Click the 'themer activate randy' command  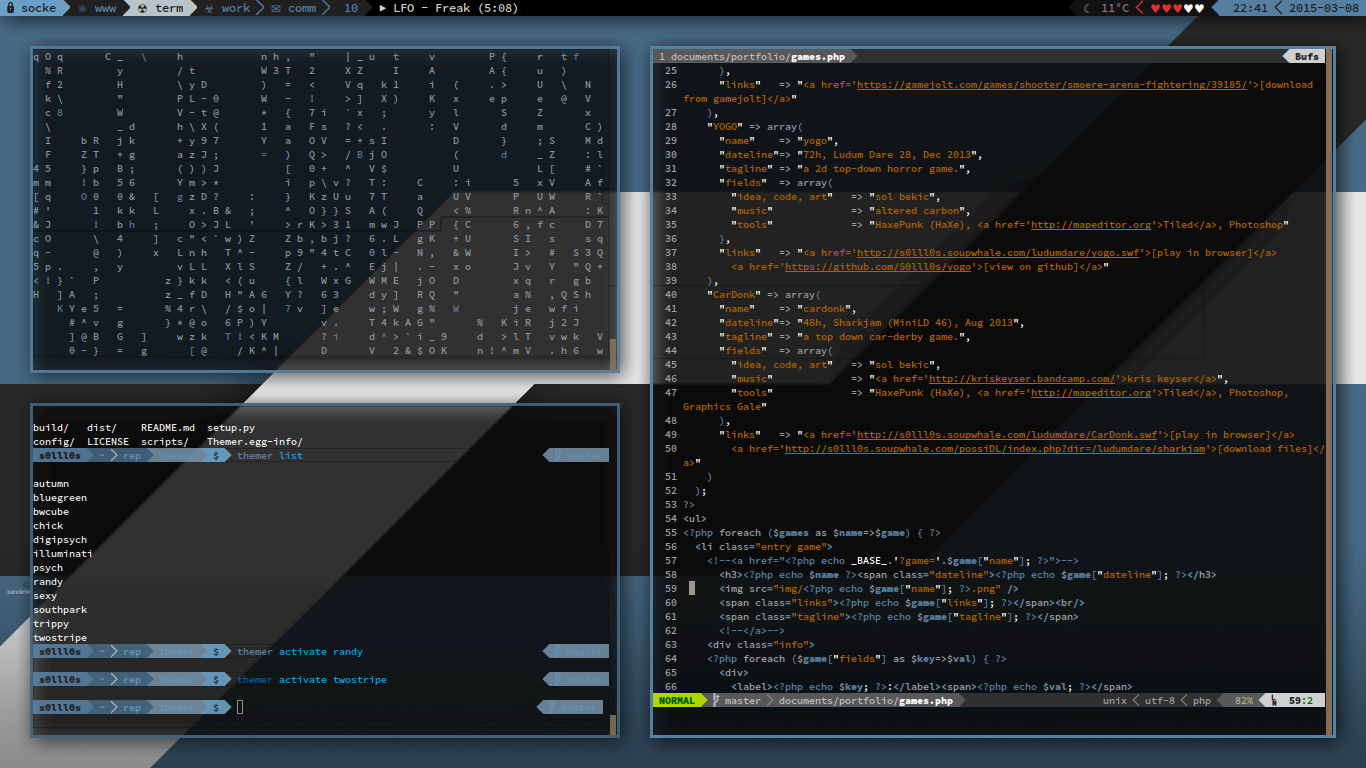point(300,652)
